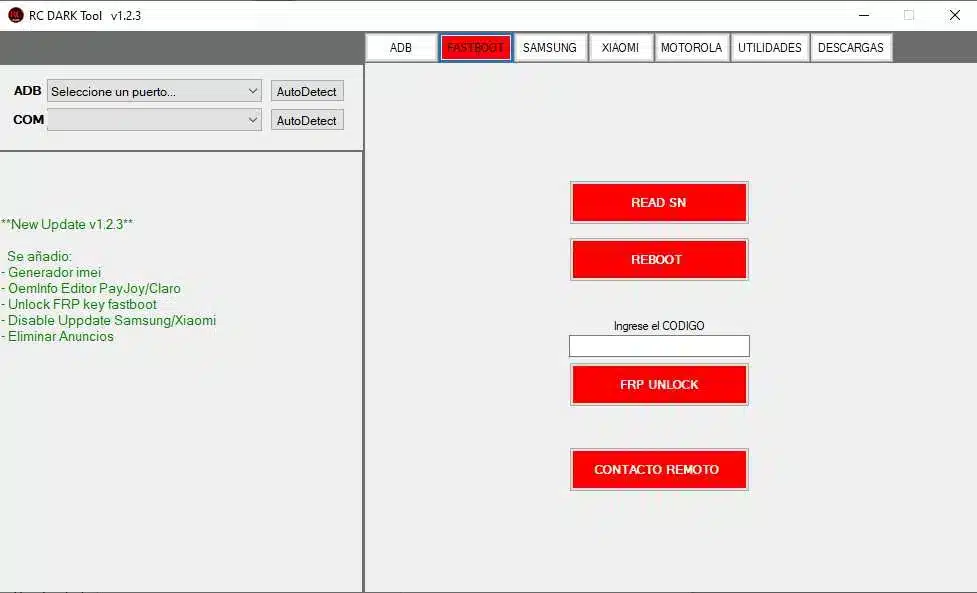This screenshot has height=593, width=977.
Task: Open the DESCARGAS tab
Action: click(850, 46)
